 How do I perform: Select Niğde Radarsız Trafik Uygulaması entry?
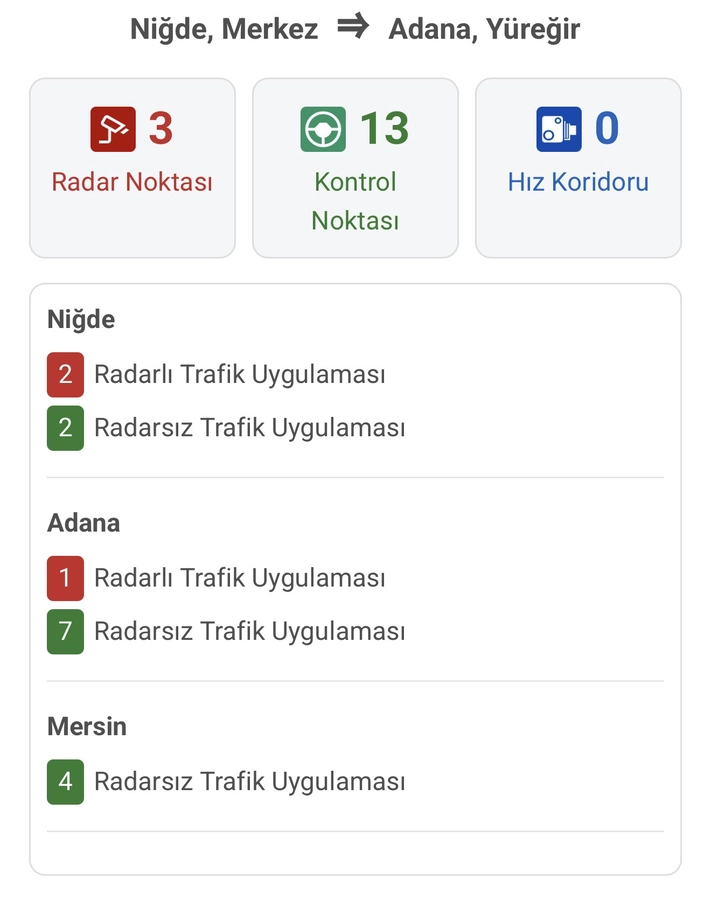click(x=250, y=428)
